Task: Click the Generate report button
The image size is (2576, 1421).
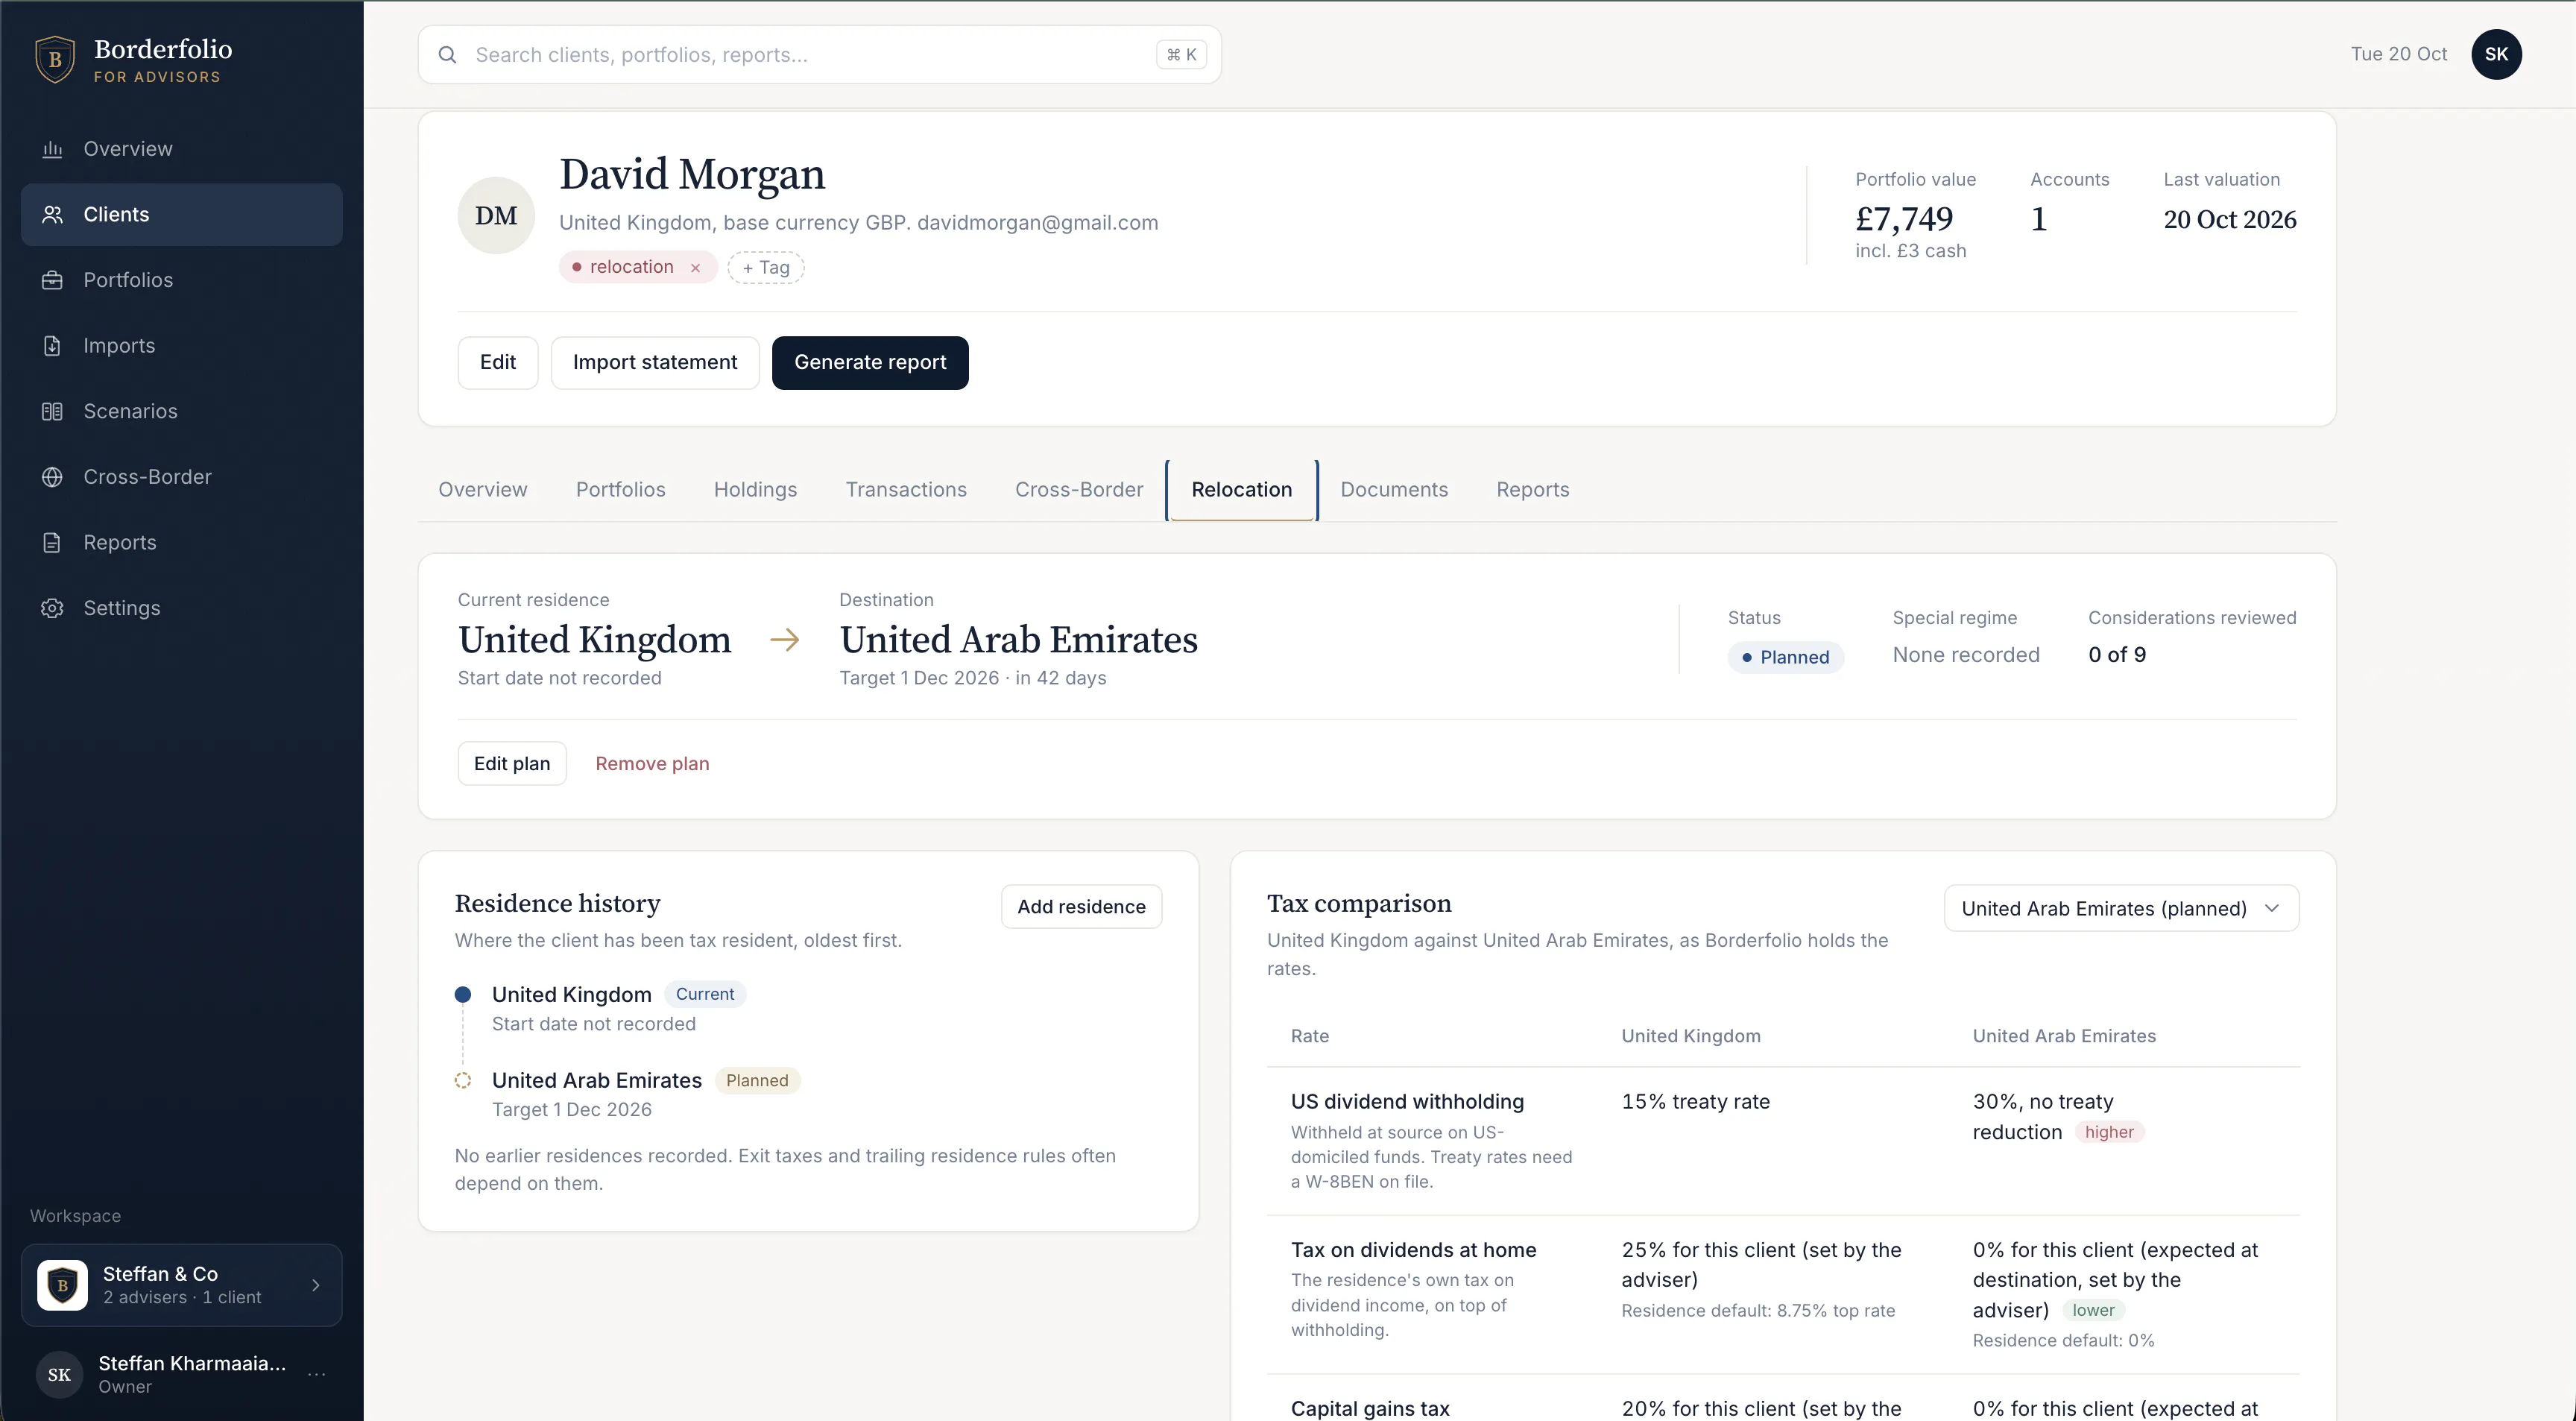Action: click(x=870, y=362)
